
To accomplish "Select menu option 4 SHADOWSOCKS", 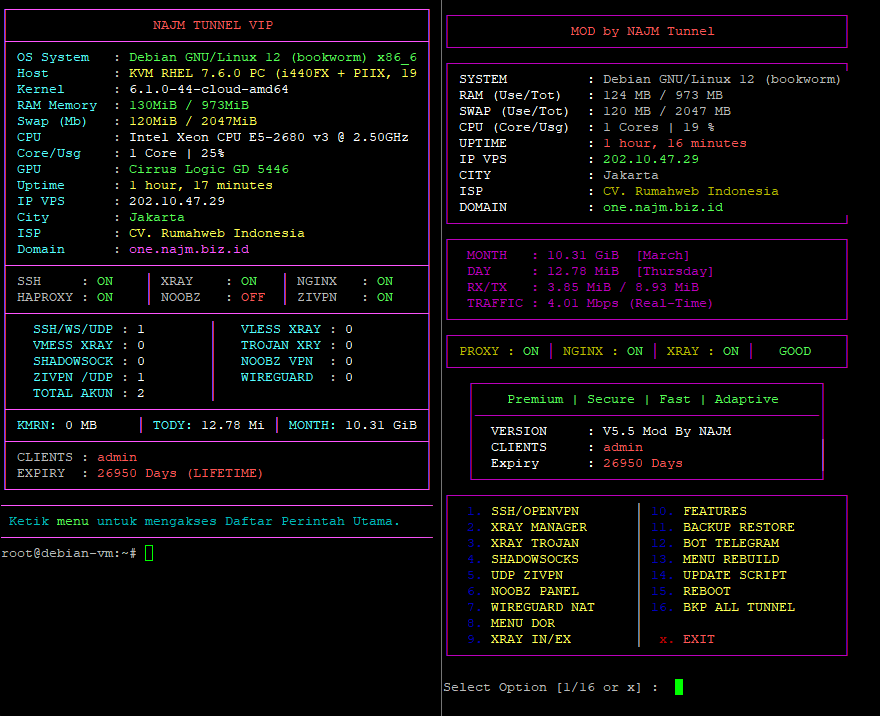I will coord(523,559).
